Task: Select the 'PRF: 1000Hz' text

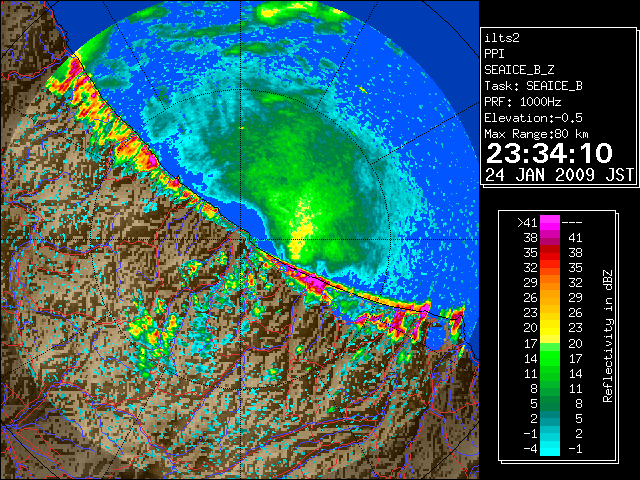Action: click(522, 102)
